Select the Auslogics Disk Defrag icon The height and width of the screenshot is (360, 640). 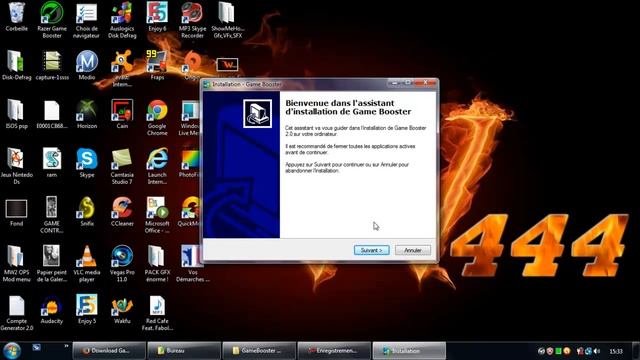(x=122, y=20)
